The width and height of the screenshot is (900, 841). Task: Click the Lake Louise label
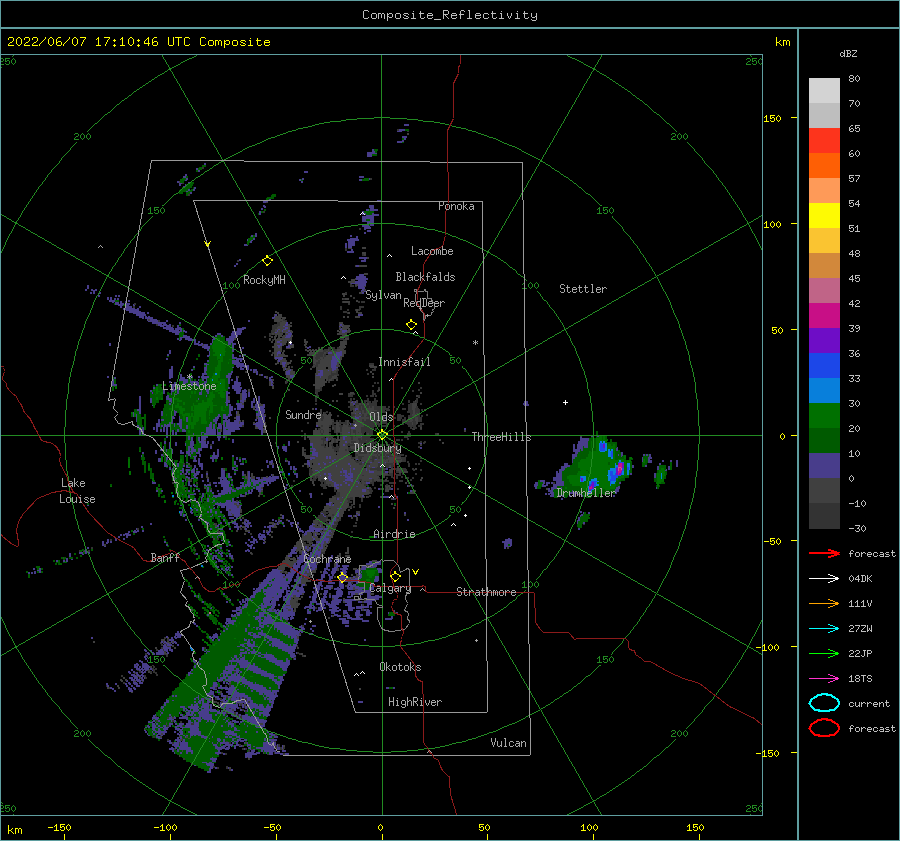click(x=78, y=491)
